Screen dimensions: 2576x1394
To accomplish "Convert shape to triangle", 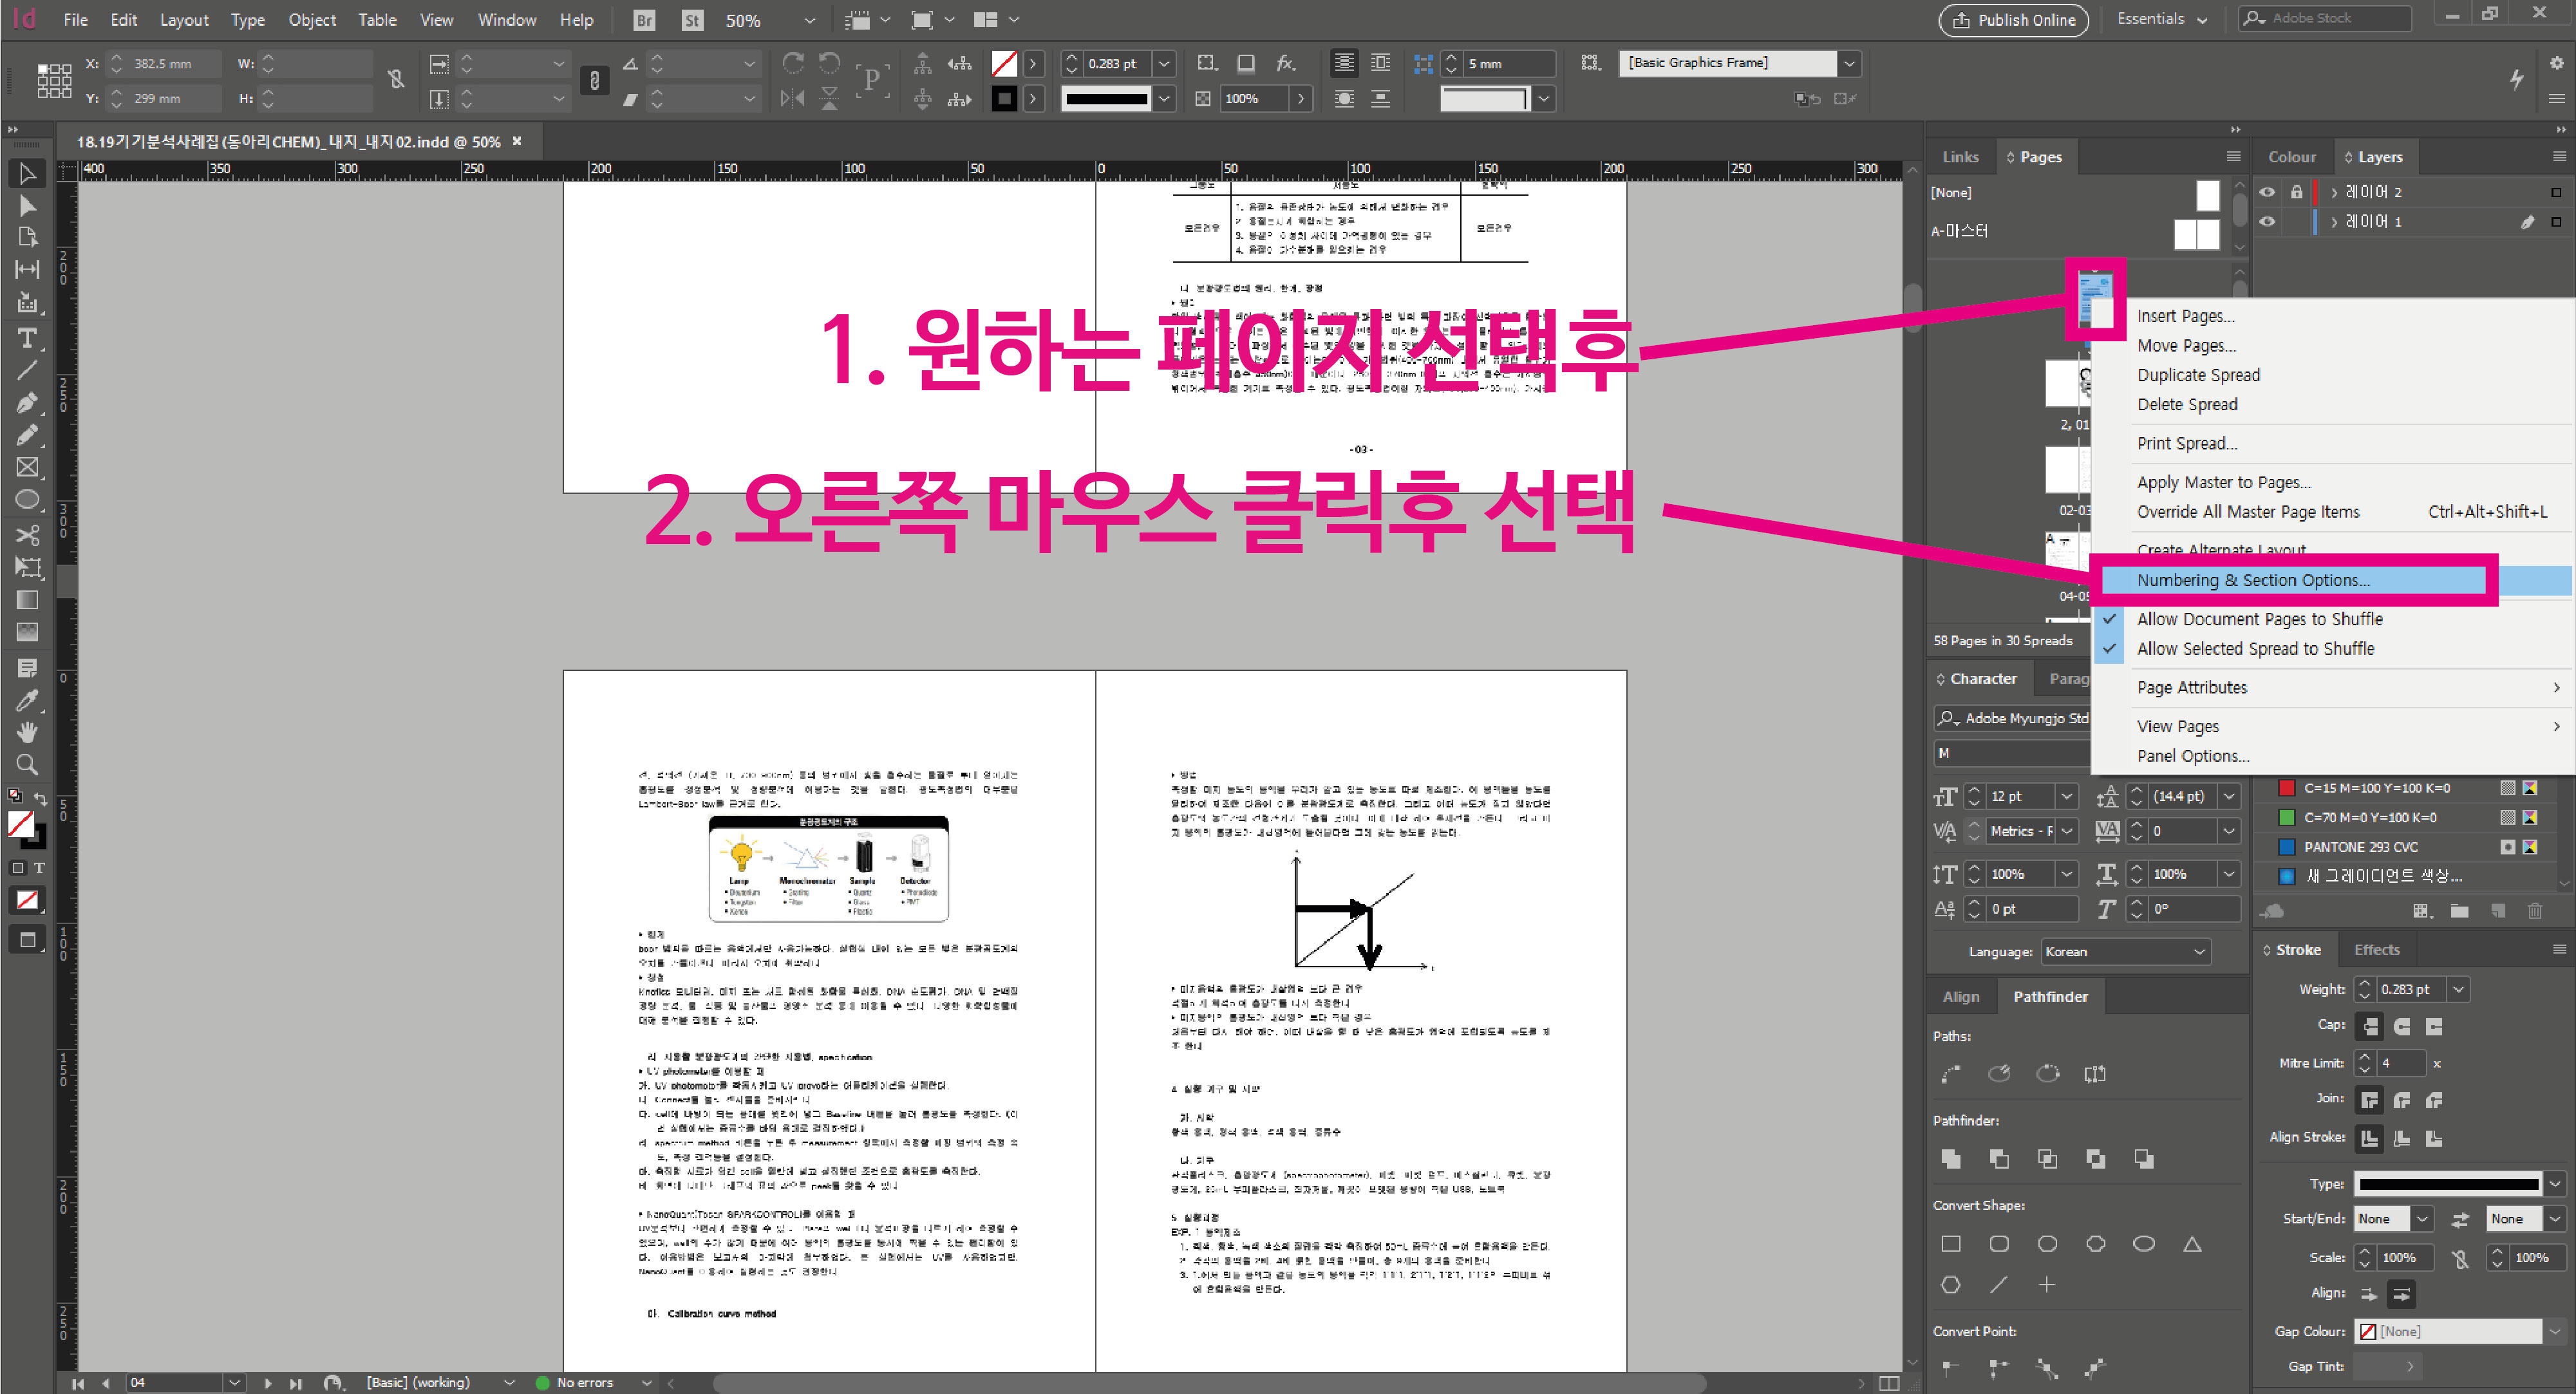I will click(2192, 1243).
